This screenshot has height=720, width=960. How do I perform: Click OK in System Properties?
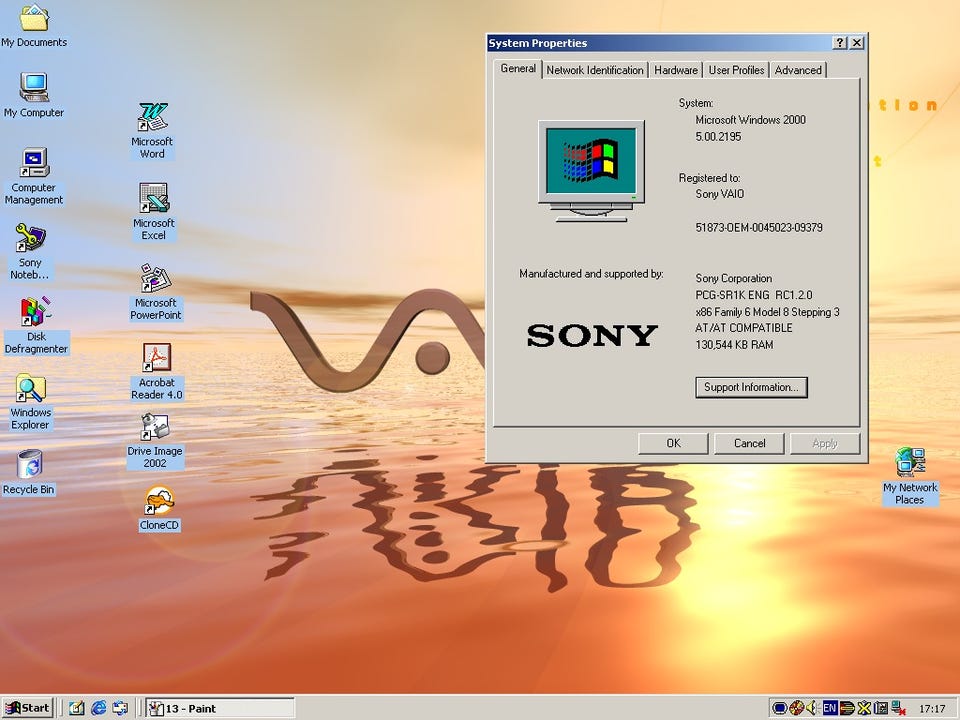pyautogui.click(x=673, y=443)
